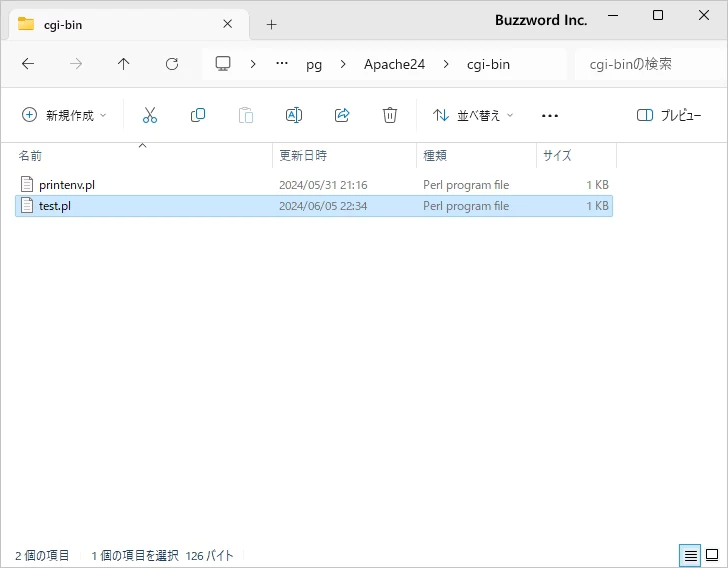Open the 新規作成 dropdown menu

[64, 115]
